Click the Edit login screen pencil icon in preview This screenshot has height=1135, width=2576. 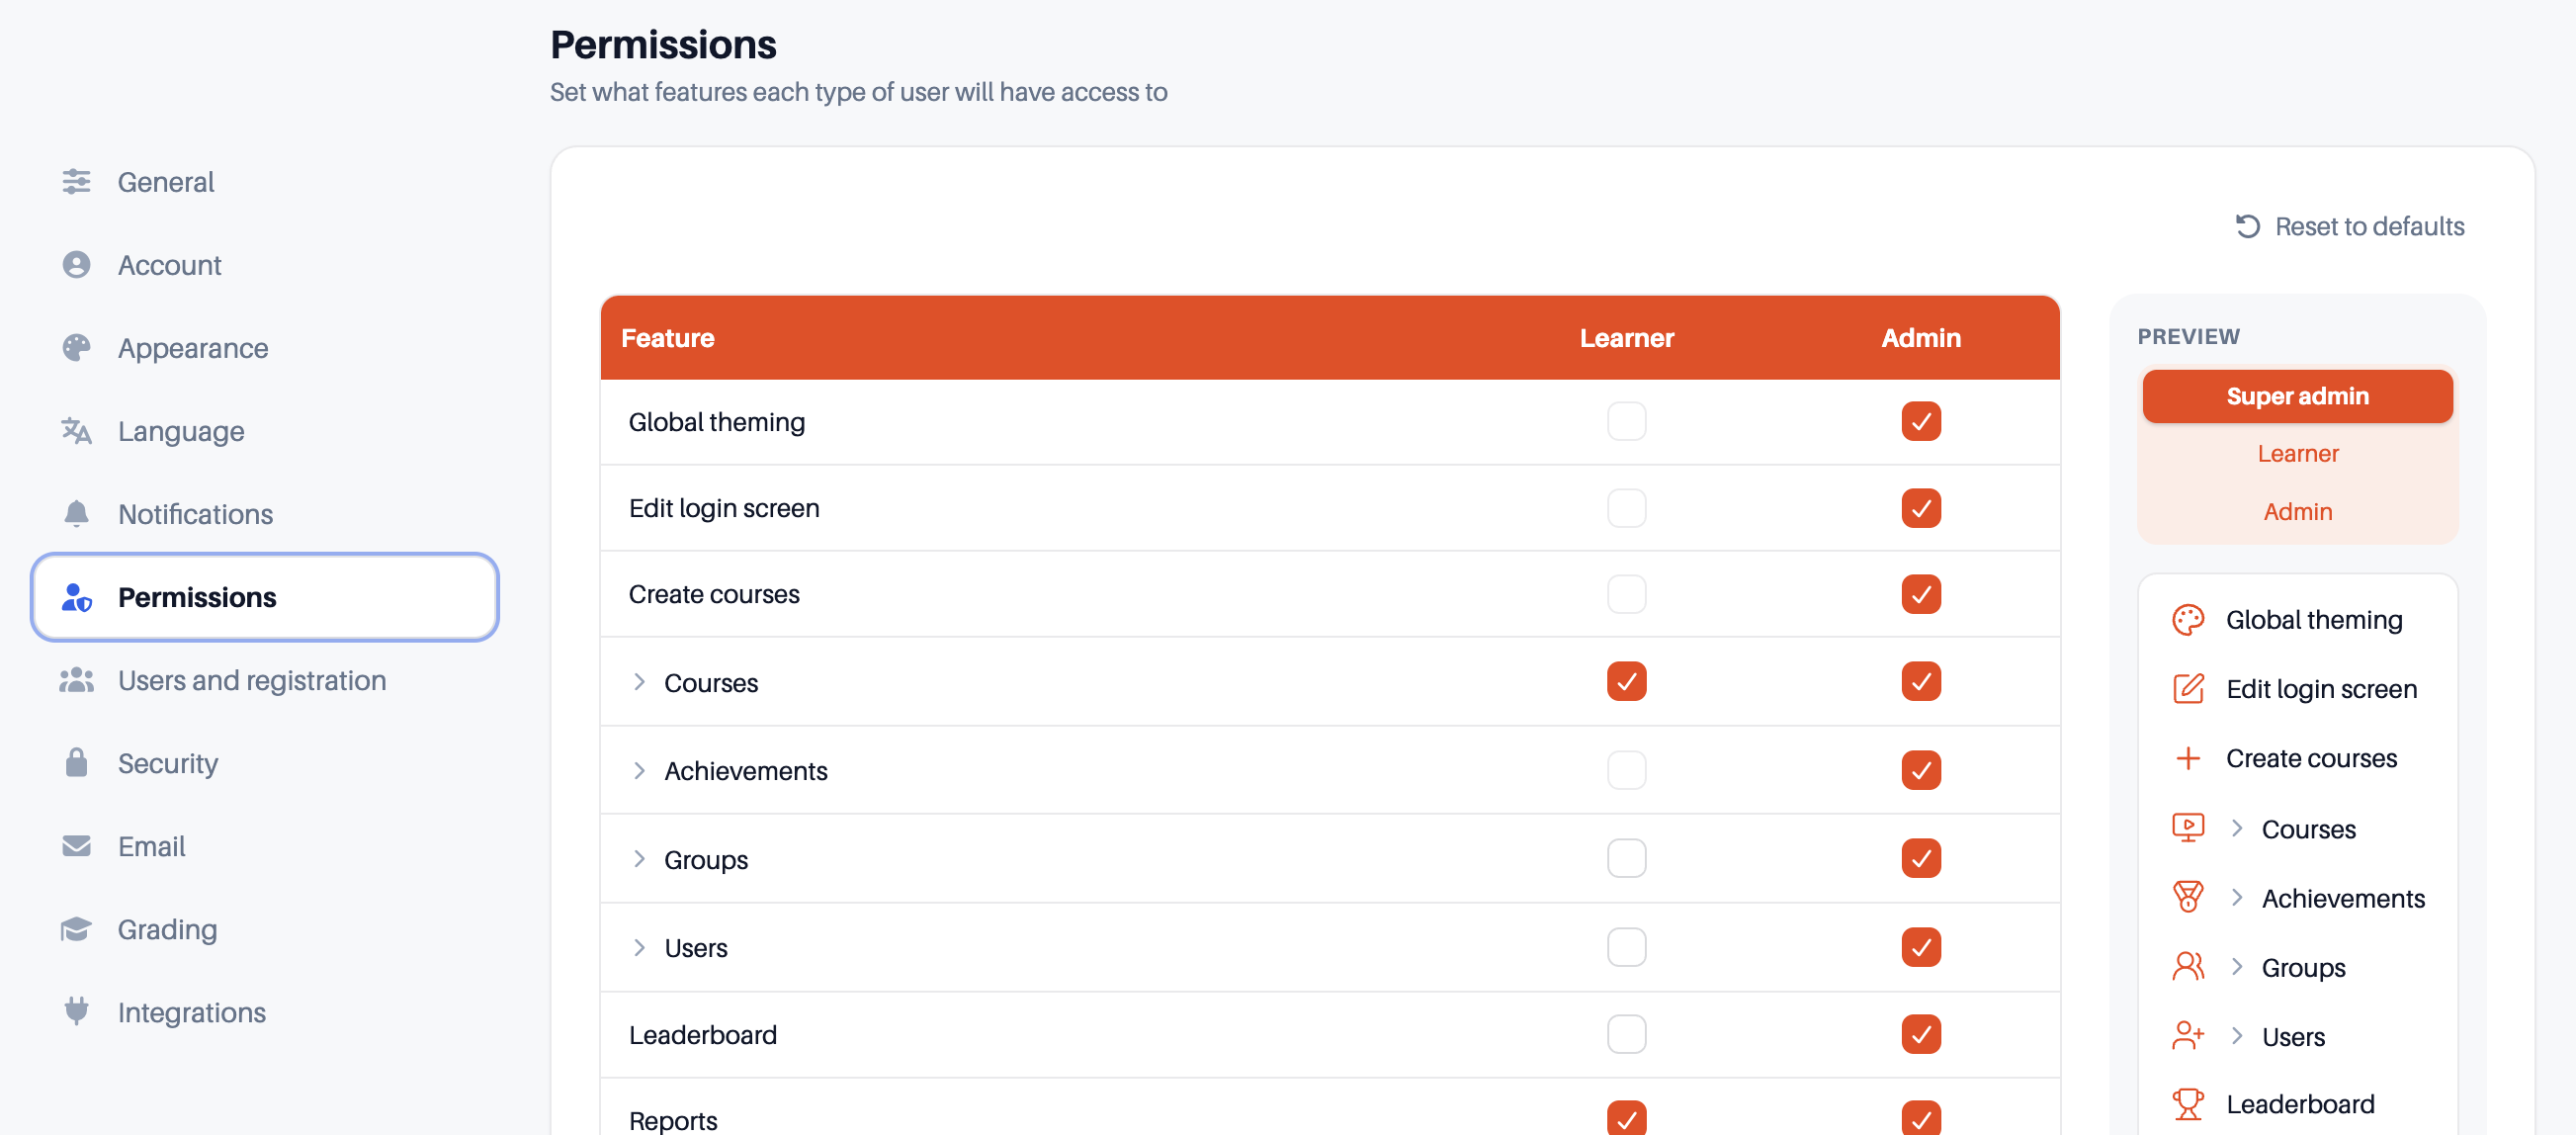pyautogui.click(x=2187, y=689)
